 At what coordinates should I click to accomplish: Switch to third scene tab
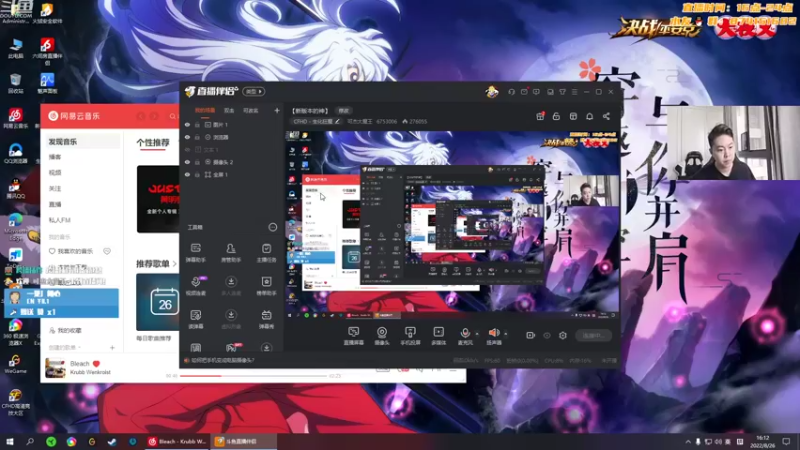pyautogui.click(x=251, y=110)
